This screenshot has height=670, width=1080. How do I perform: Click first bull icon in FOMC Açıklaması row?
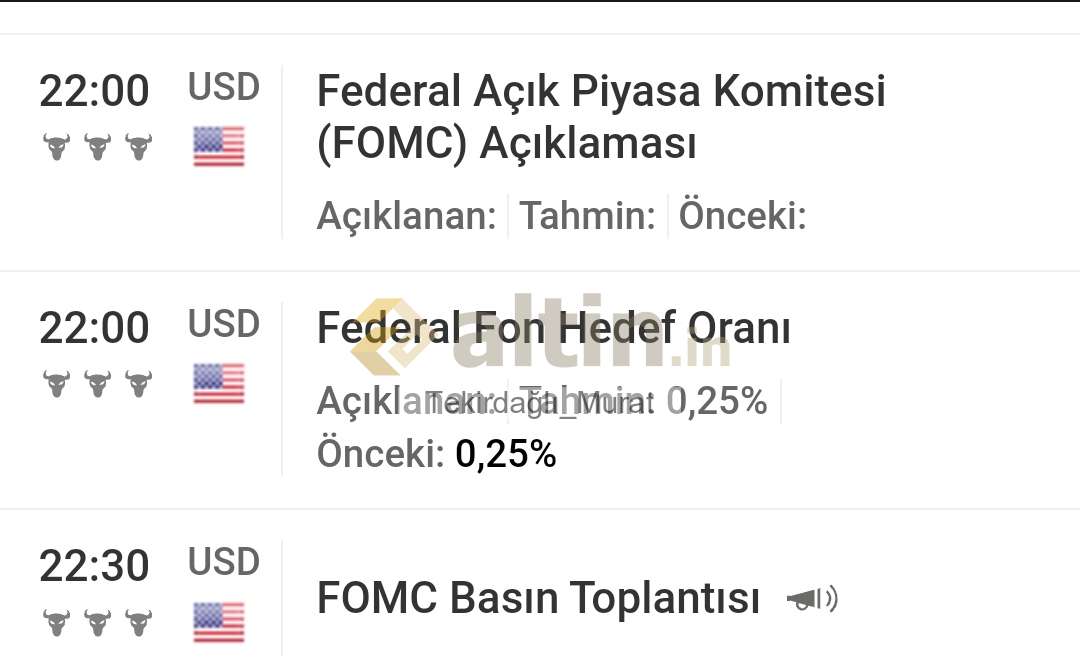[56, 147]
